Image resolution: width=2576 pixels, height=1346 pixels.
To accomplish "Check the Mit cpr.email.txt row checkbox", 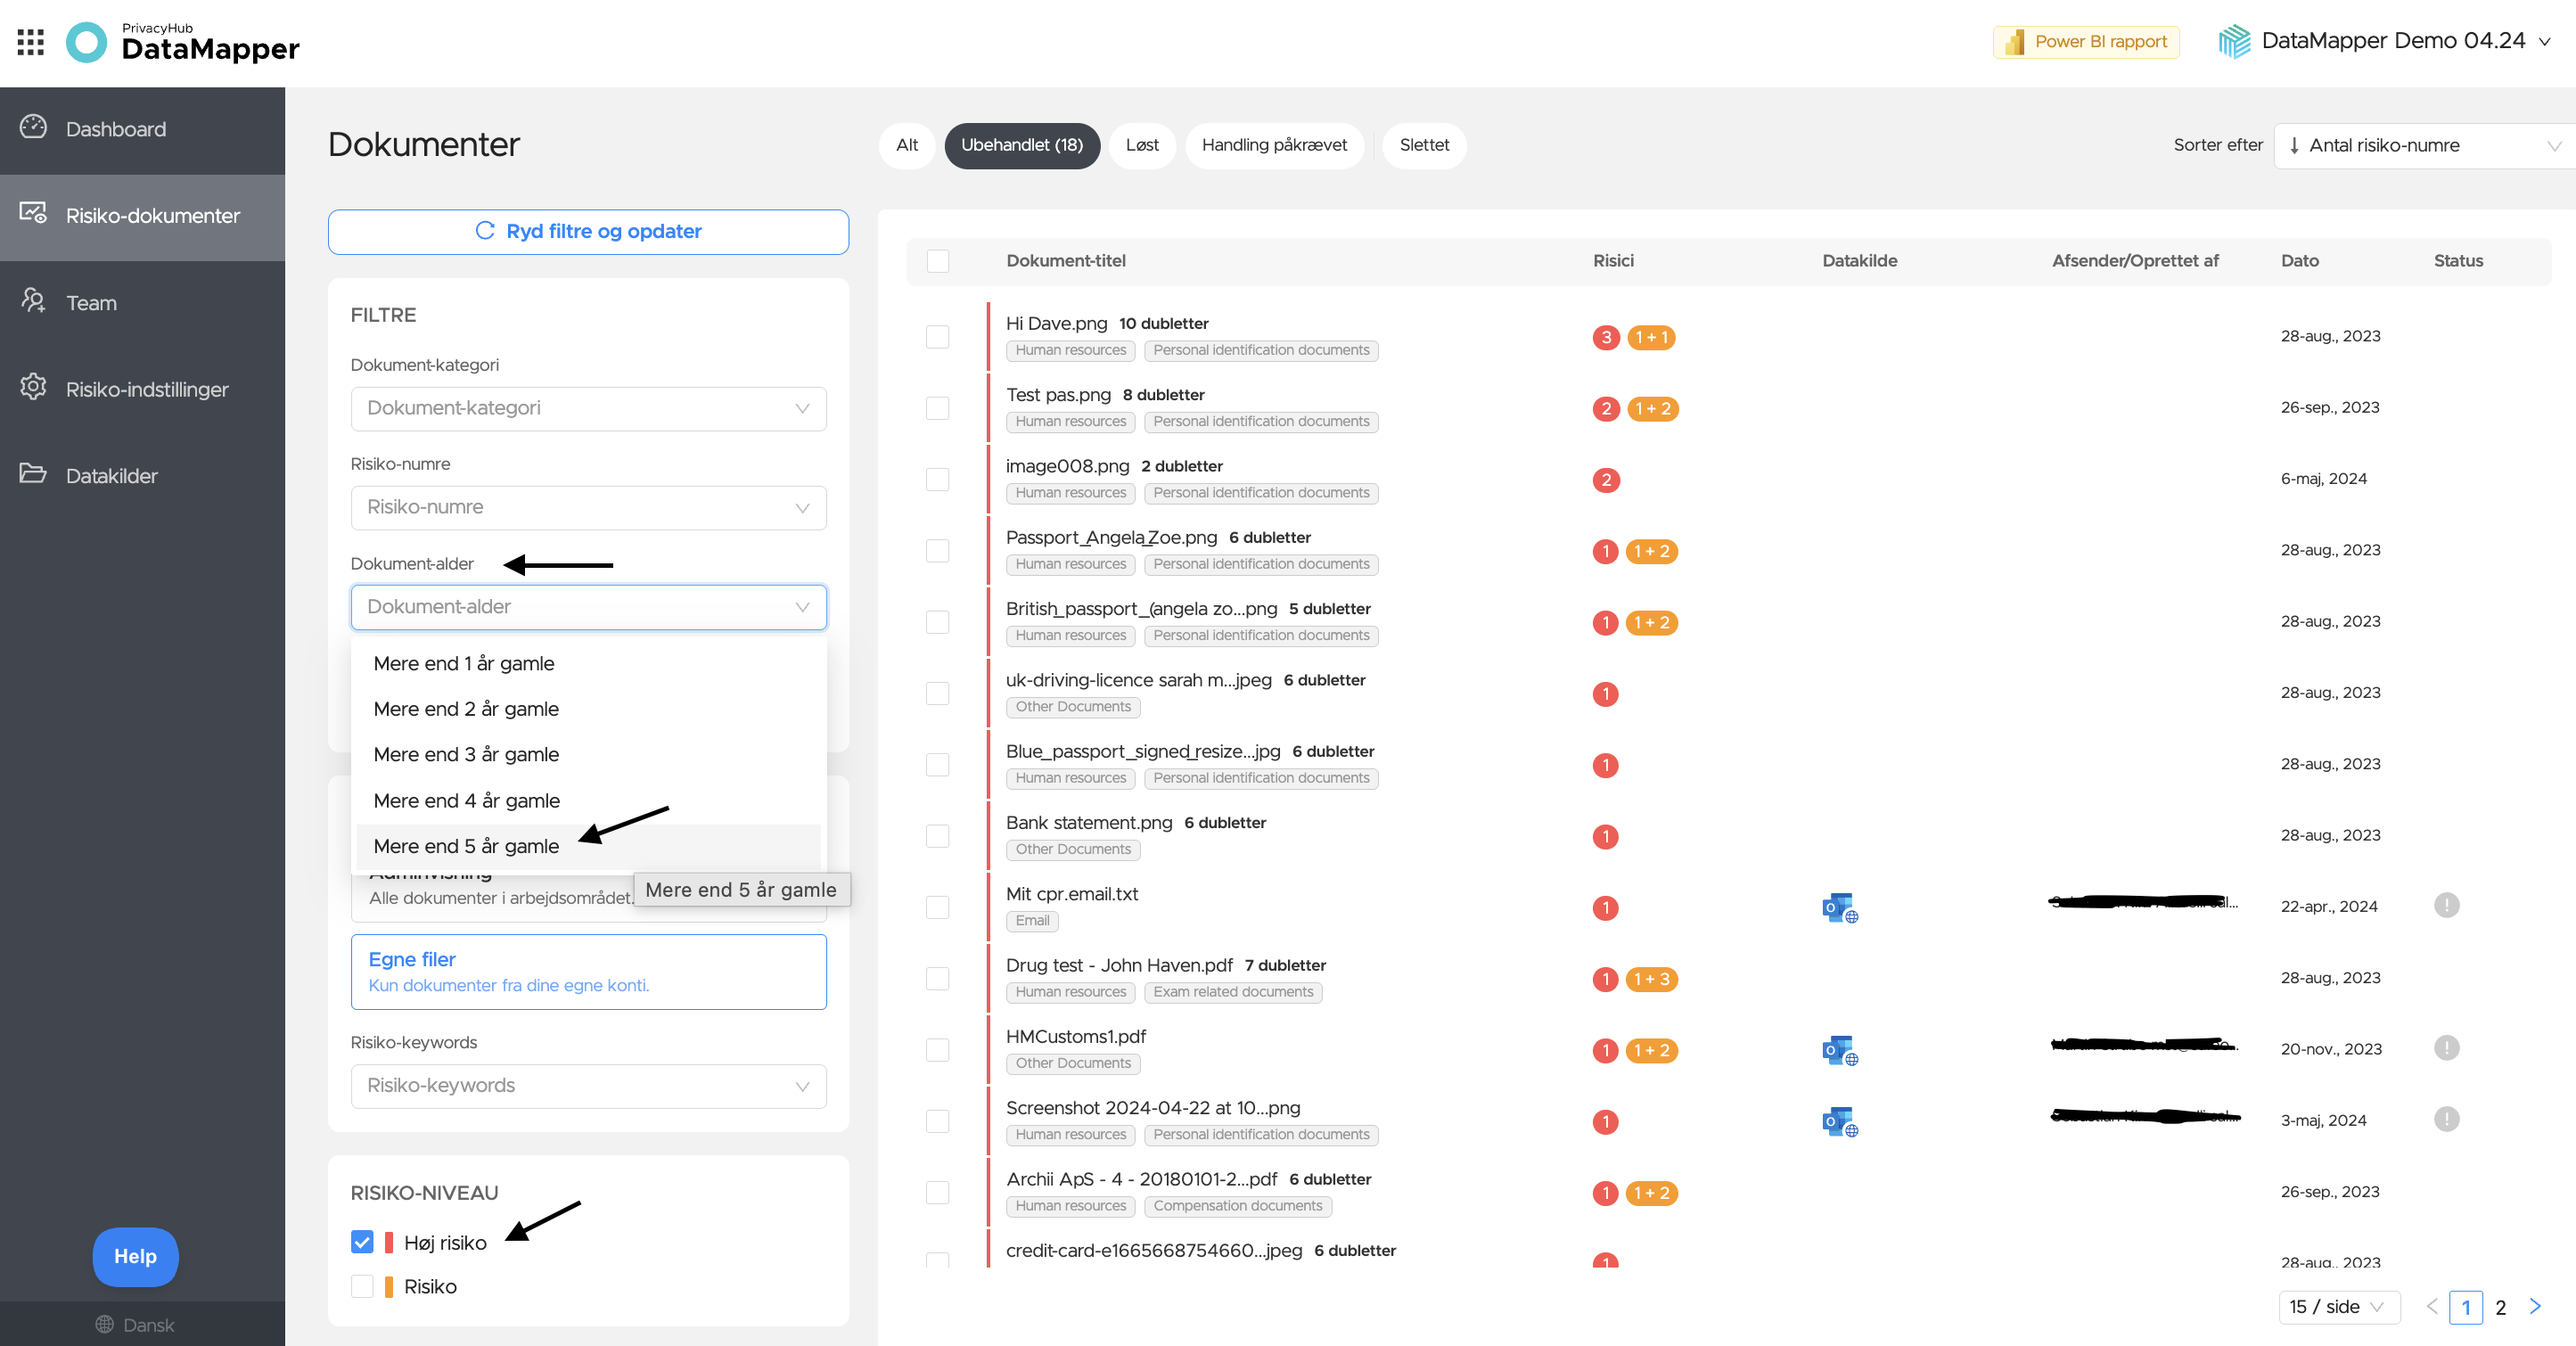I will pos(937,908).
